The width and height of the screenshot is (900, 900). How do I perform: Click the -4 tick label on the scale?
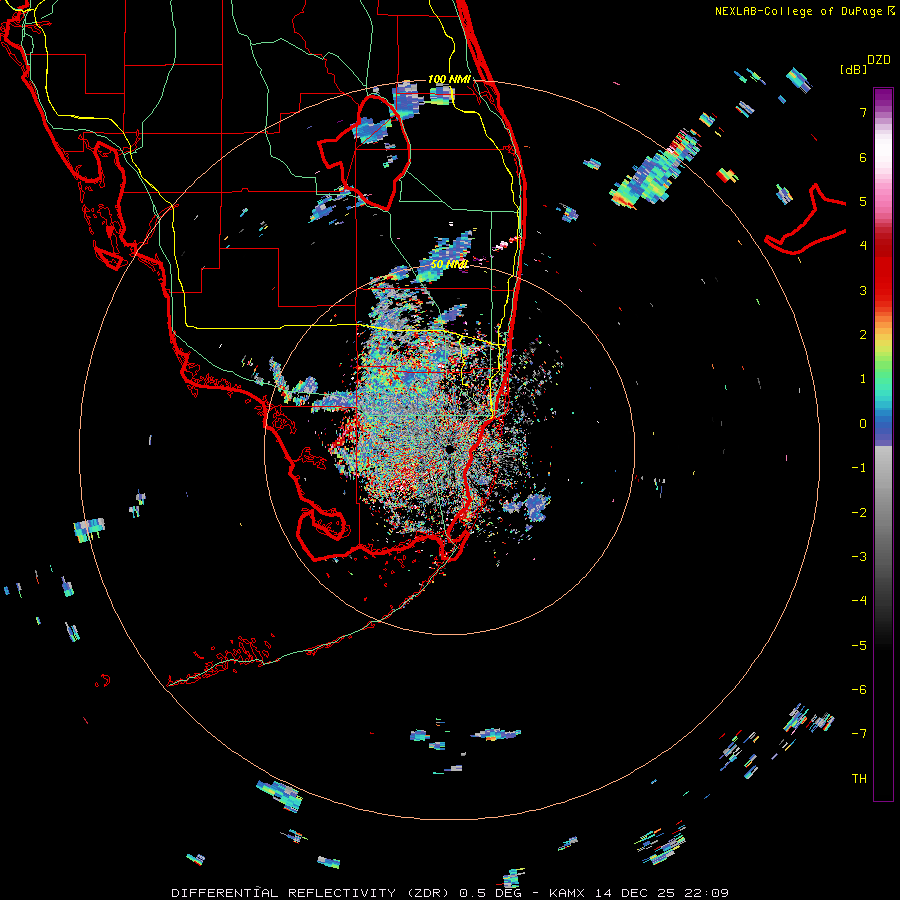(859, 601)
